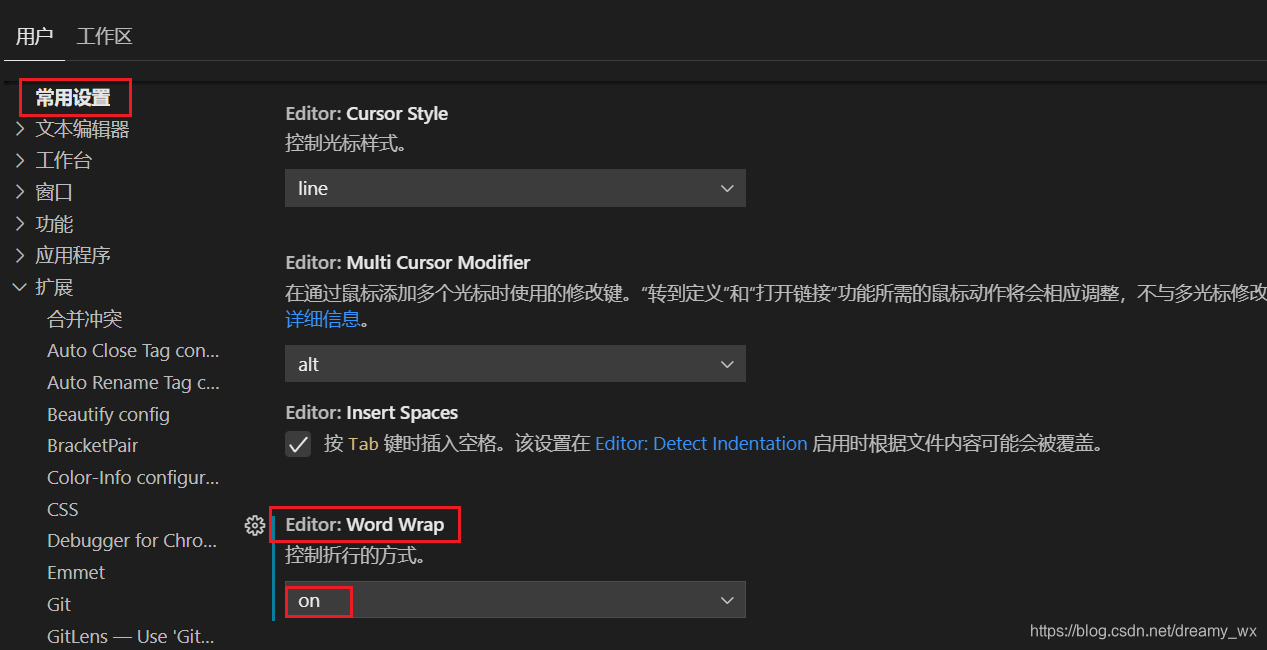Select the Auto Close Tag configuration entry
Image resolution: width=1267 pixels, height=650 pixels.
click(x=133, y=351)
